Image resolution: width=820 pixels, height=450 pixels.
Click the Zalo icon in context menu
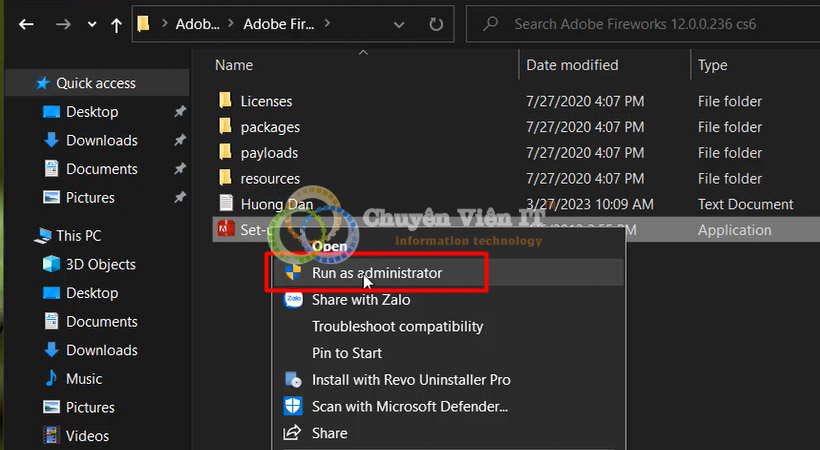tap(293, 299)
